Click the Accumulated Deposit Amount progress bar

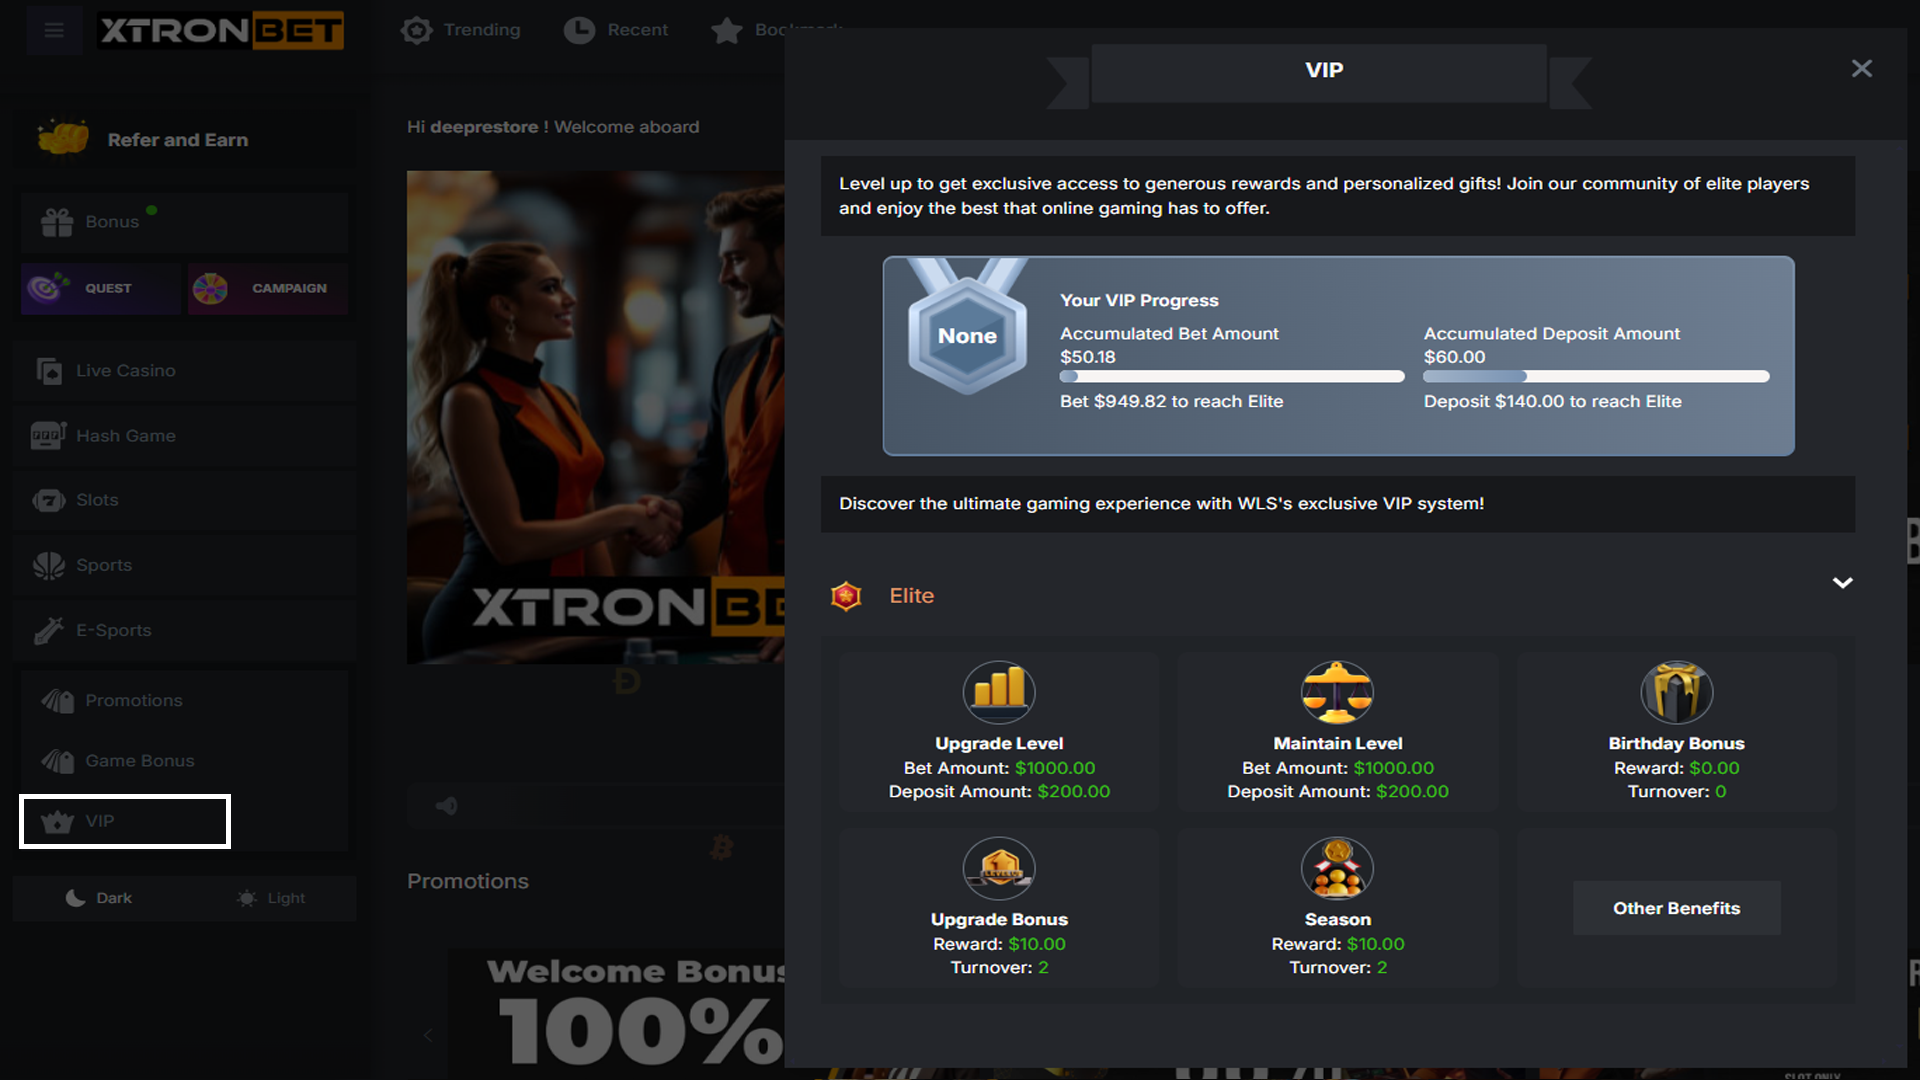[1596, 377]
